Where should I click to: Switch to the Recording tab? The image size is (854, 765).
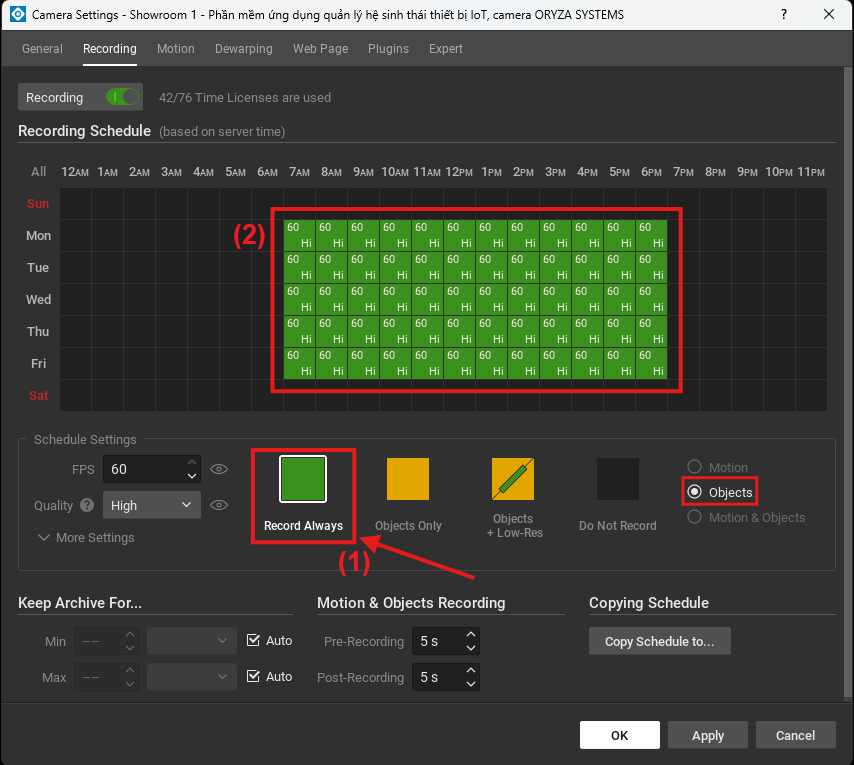109,48
